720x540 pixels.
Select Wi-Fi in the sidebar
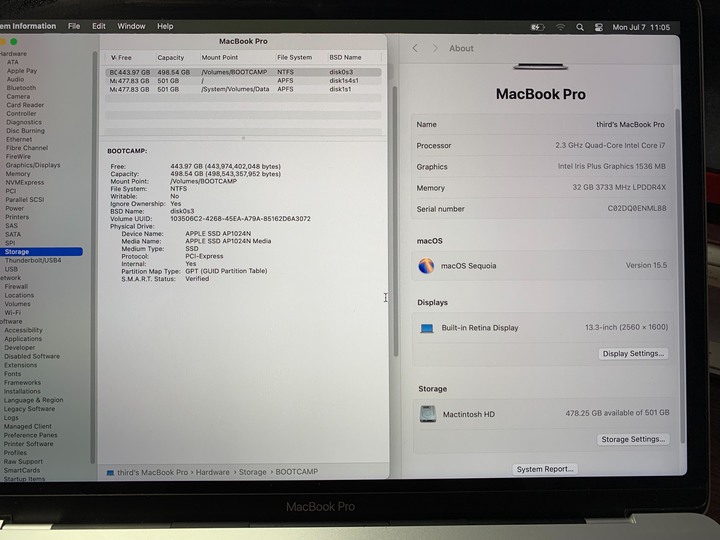coord(12,313)
